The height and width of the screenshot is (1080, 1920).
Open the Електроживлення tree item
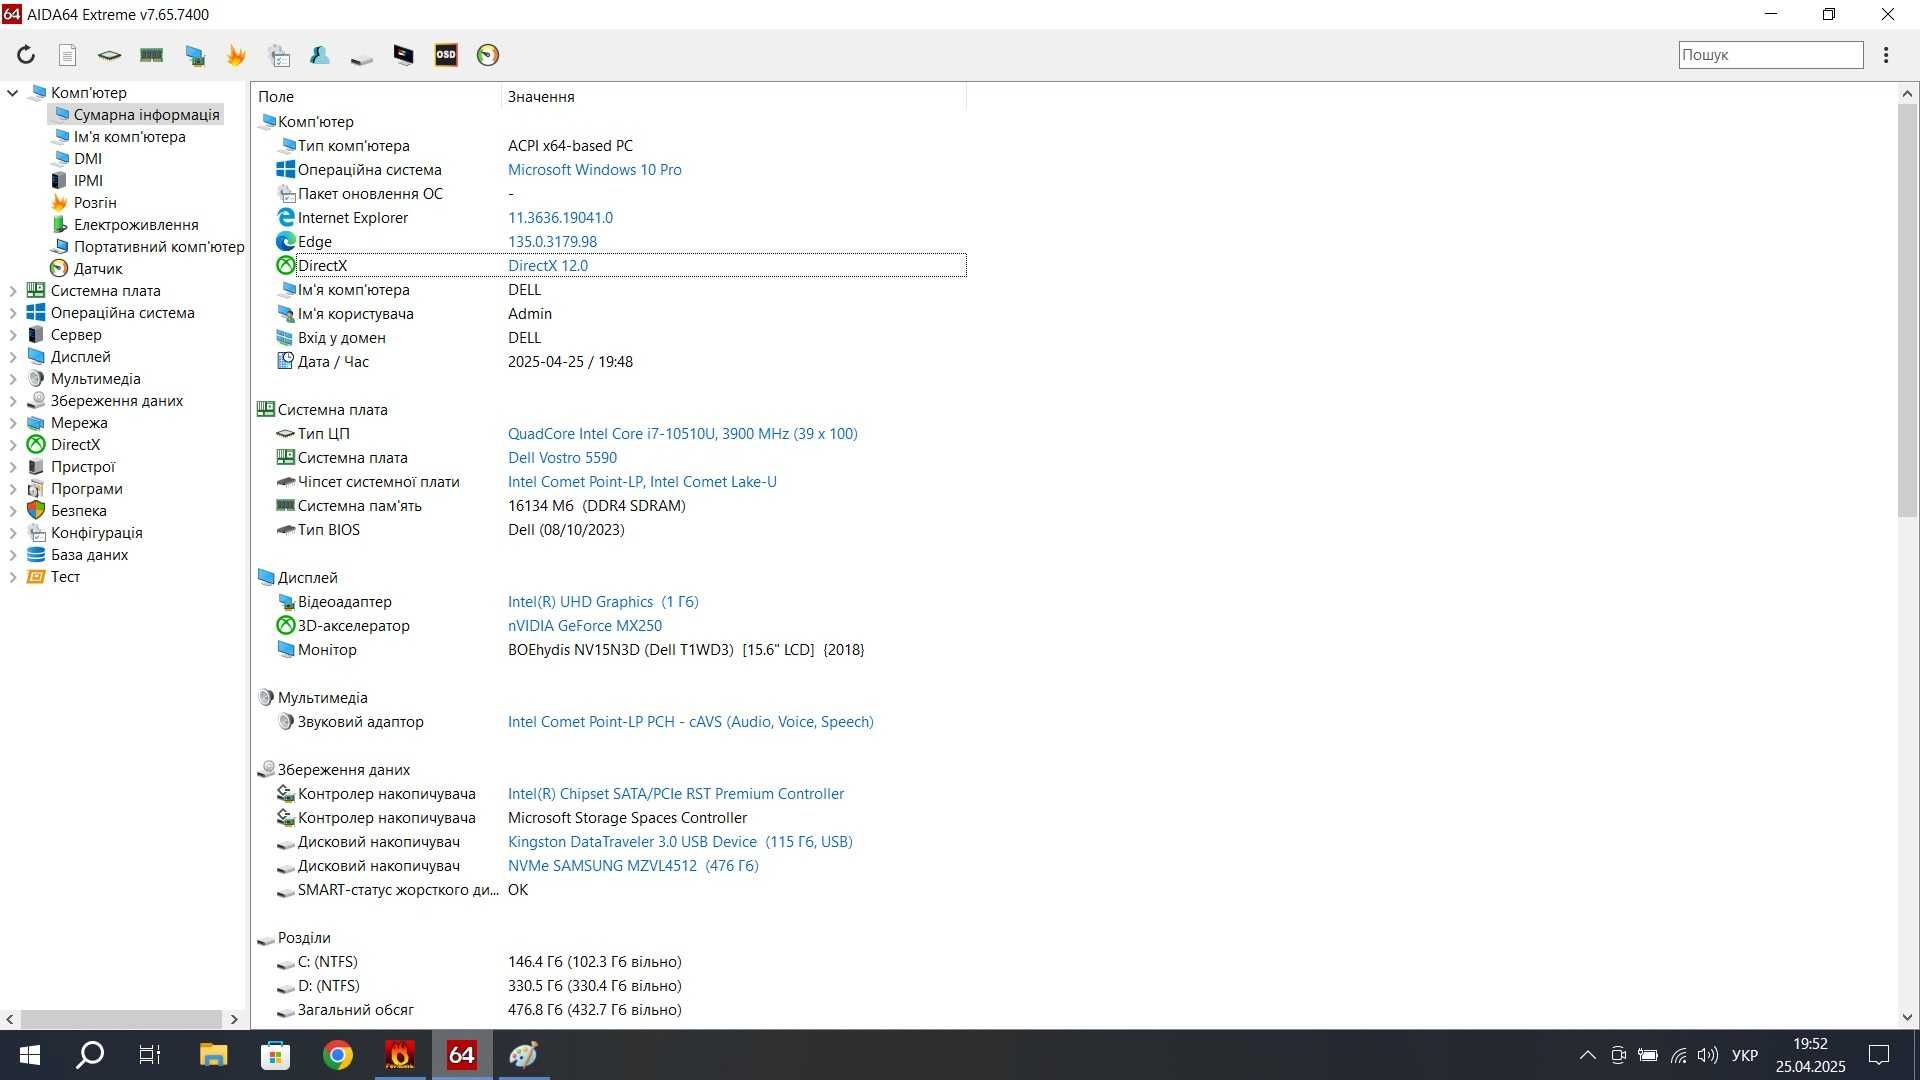[x=136, y=225]
